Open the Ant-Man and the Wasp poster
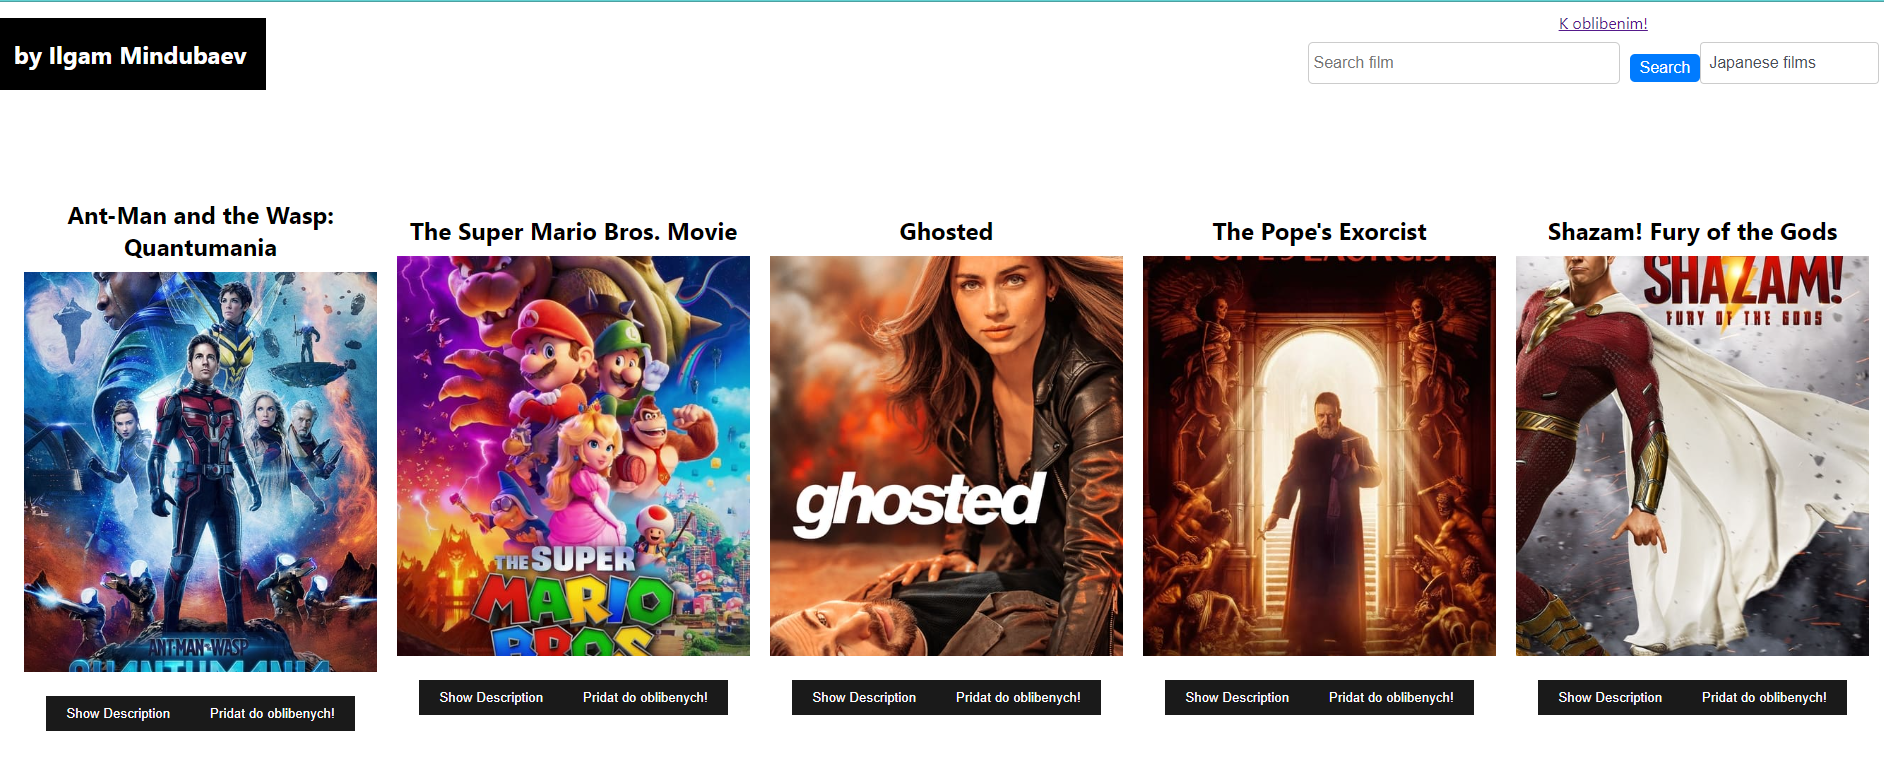Screen dimensions: 1884x758 point(200,472)
